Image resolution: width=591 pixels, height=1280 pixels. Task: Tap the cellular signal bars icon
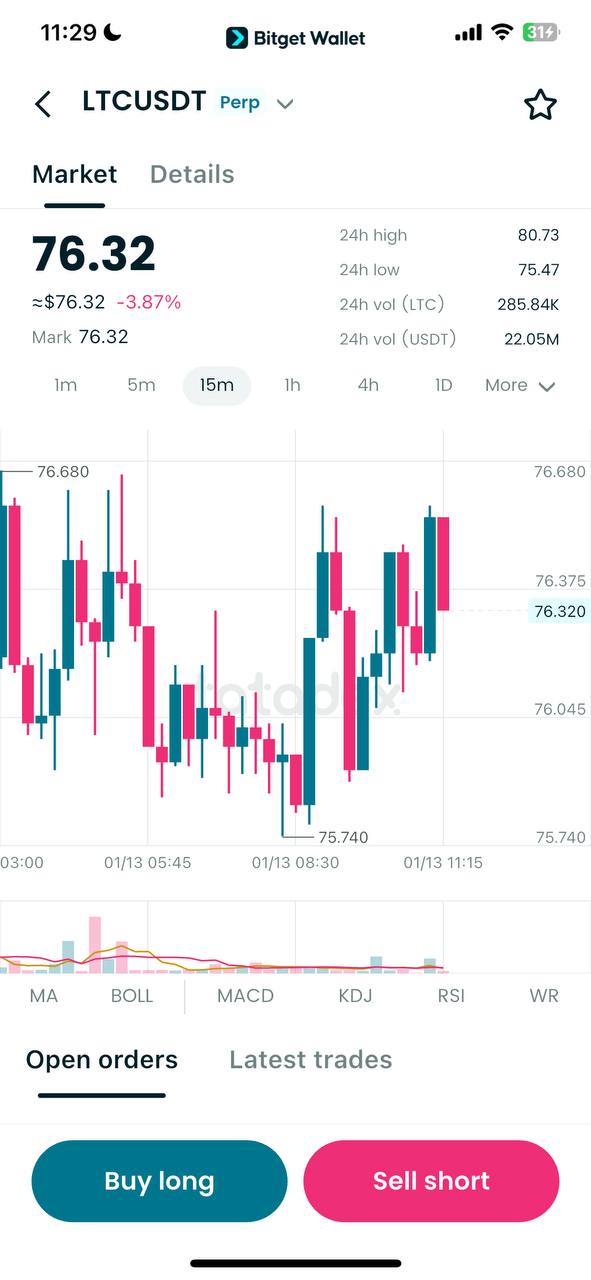[x=467, y=31]
